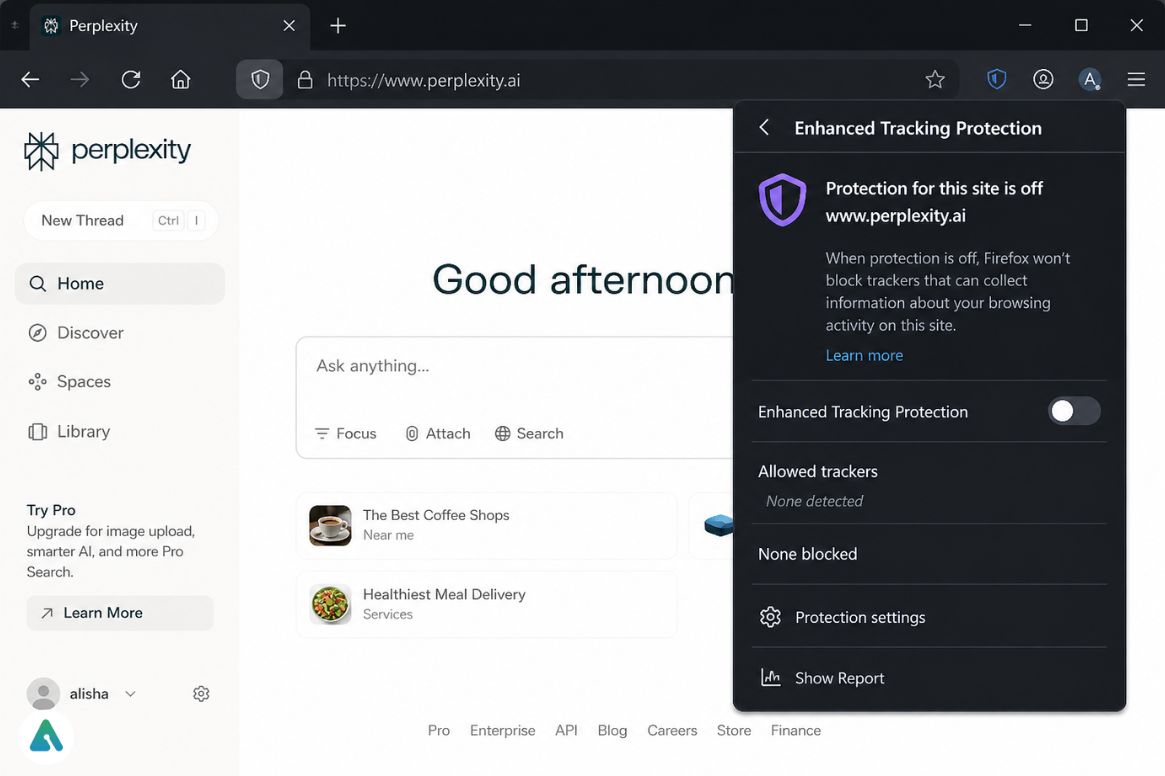Screen dimensions: 1165x776
Task: Click the Learn More Pro button
Action: pos(120,613)
